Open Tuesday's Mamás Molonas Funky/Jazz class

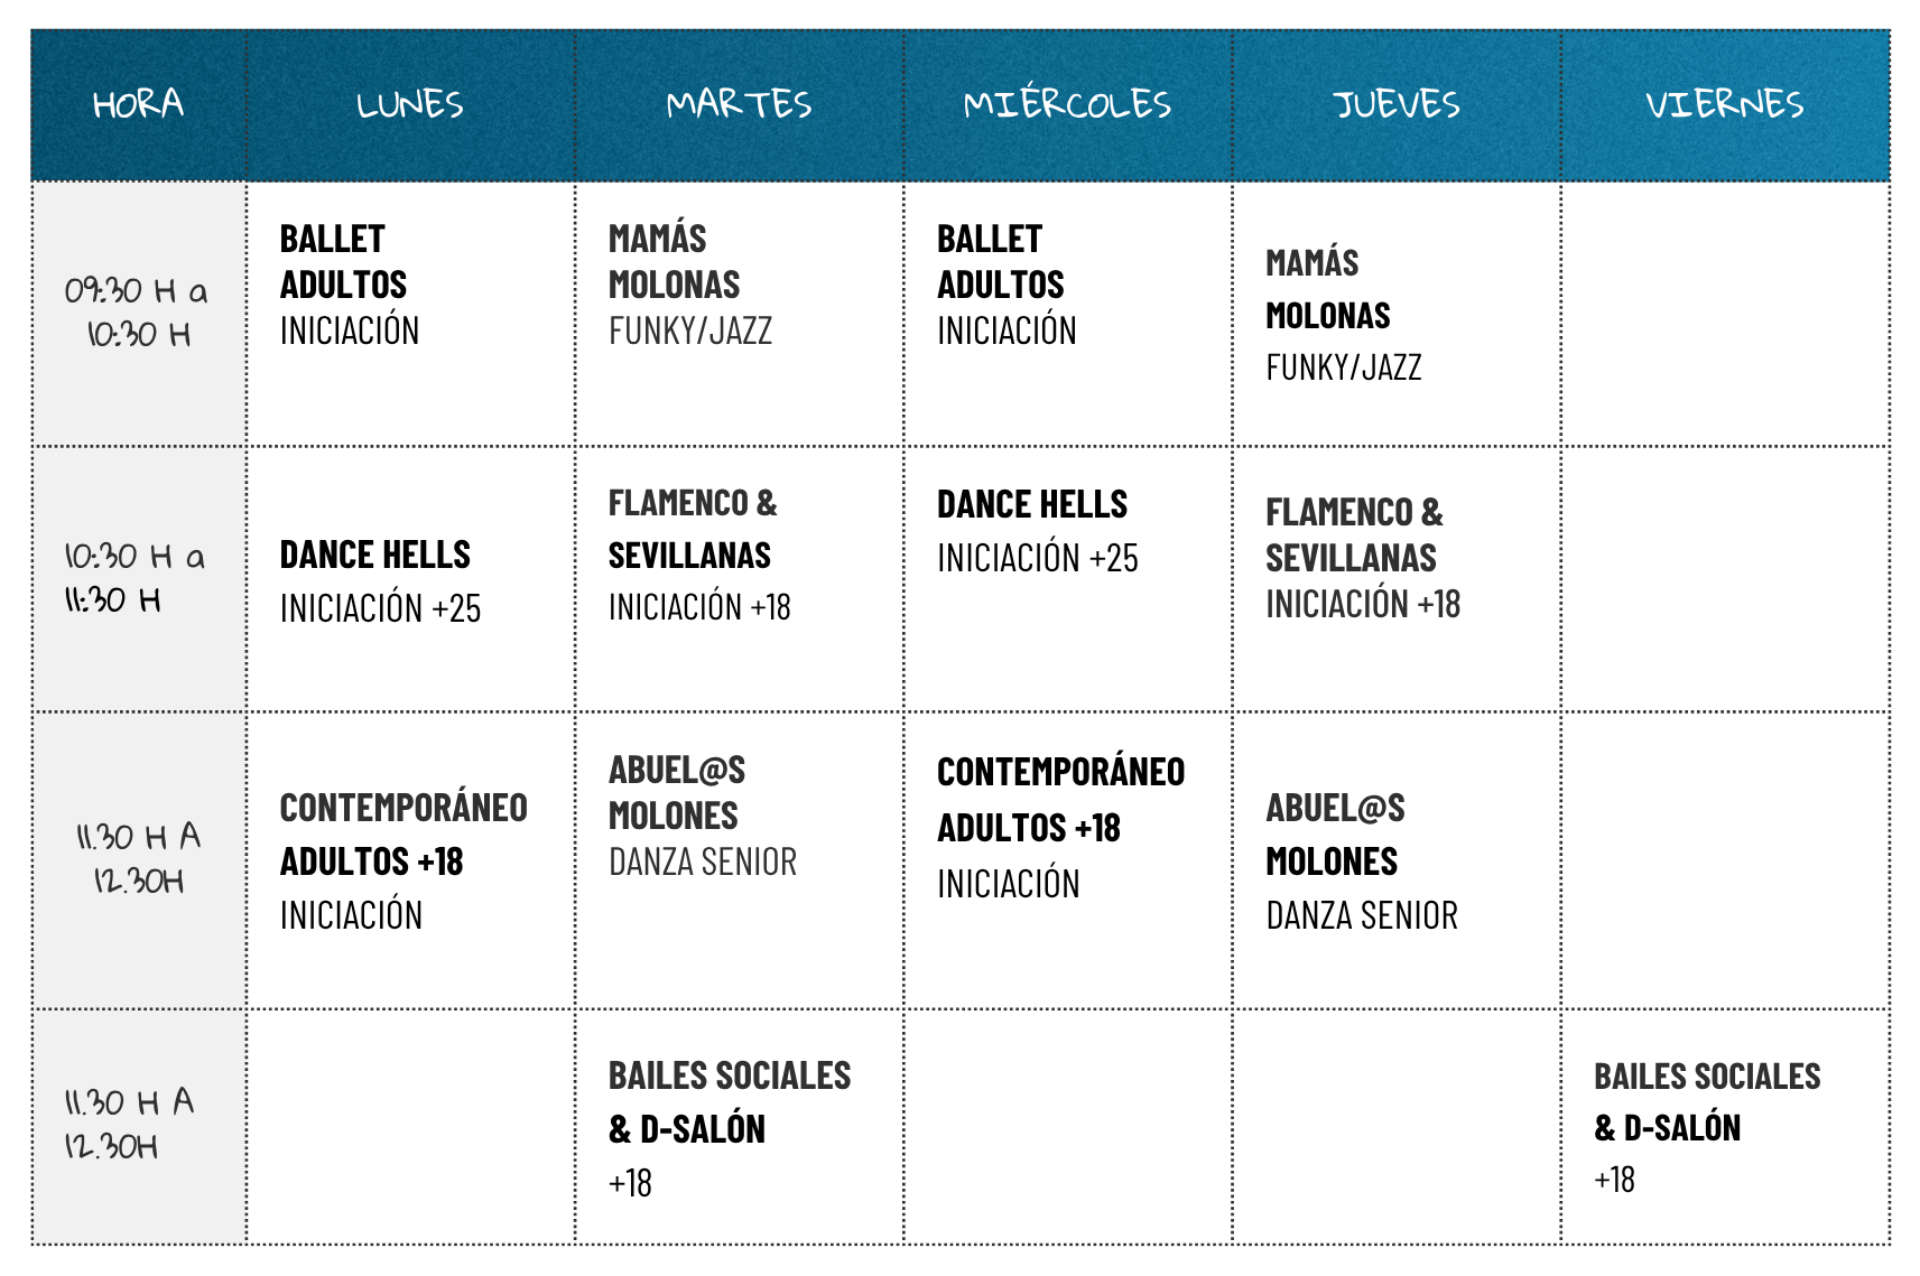690,285
